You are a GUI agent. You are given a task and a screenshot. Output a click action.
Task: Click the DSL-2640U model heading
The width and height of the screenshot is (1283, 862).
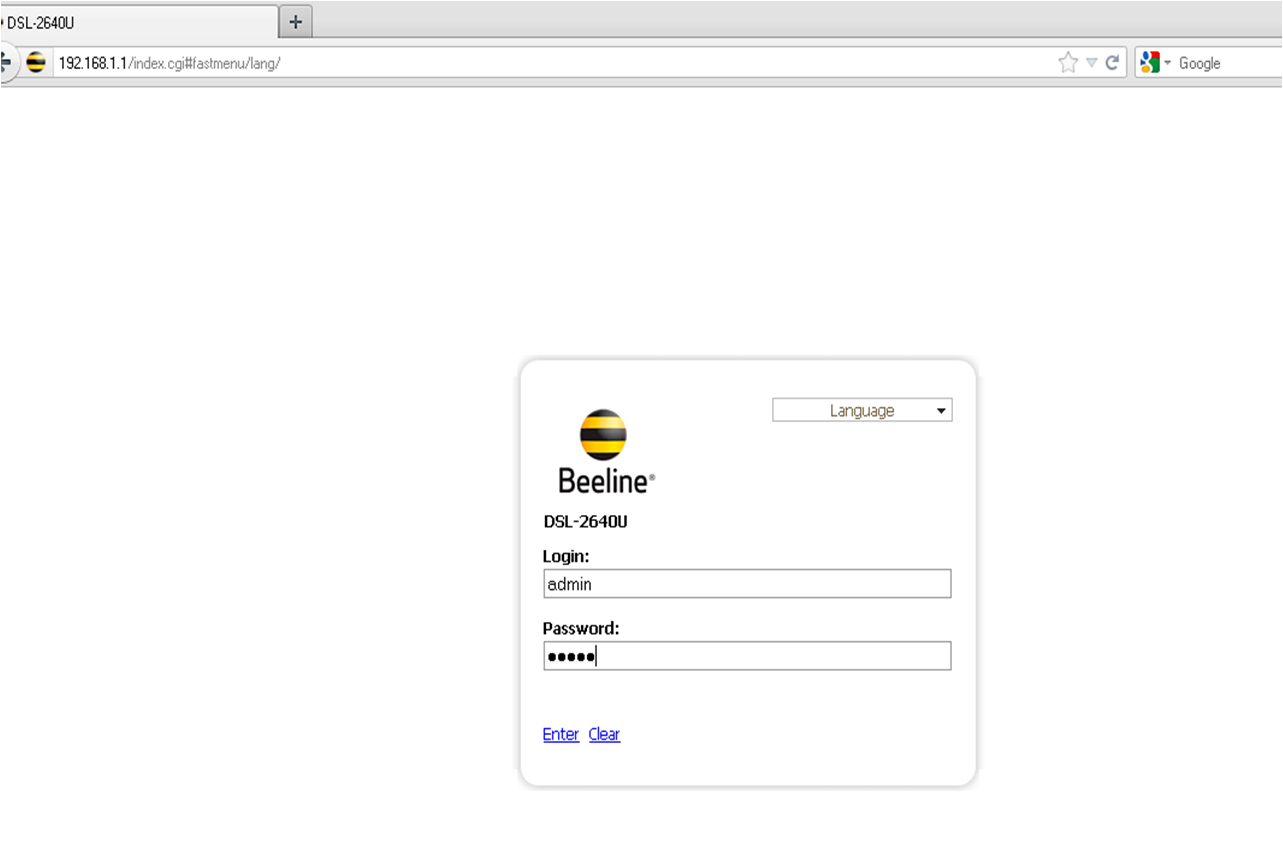coord(585,521)
